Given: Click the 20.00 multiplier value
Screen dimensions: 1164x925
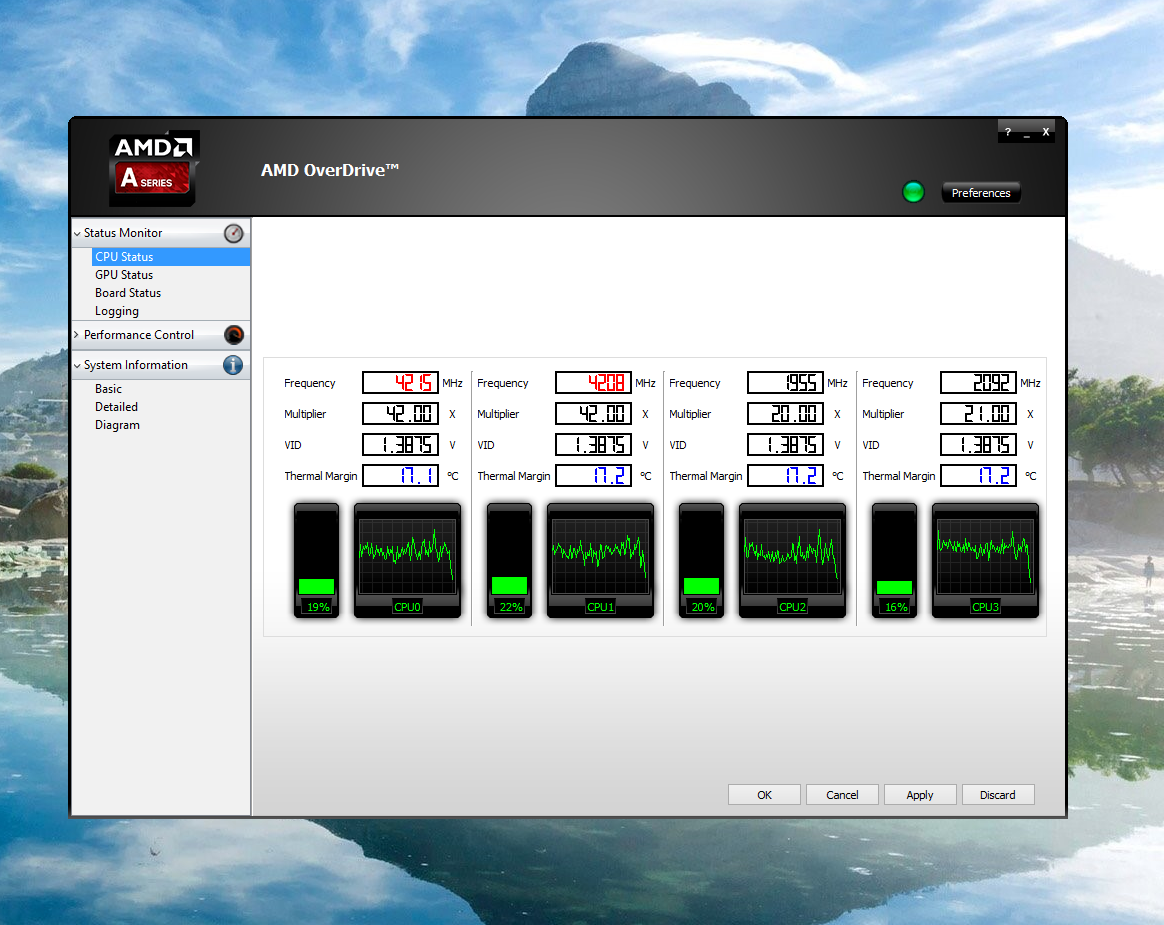Looking at the screenshot, I should [785, 414].
